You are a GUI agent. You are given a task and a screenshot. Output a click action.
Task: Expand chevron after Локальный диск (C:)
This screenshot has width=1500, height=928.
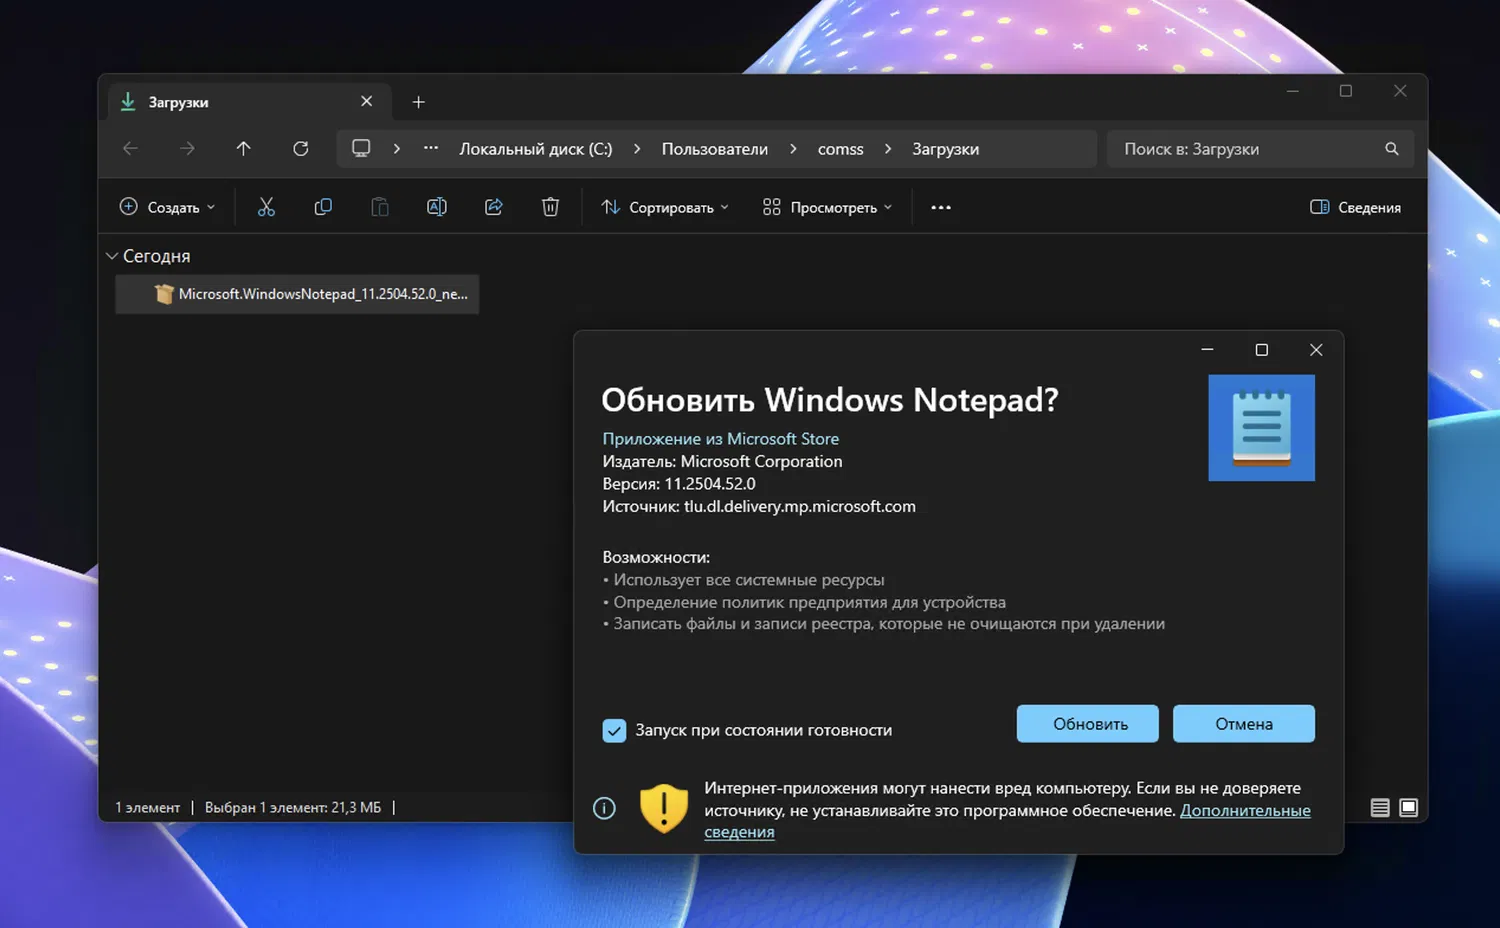[x=637, y=149]
